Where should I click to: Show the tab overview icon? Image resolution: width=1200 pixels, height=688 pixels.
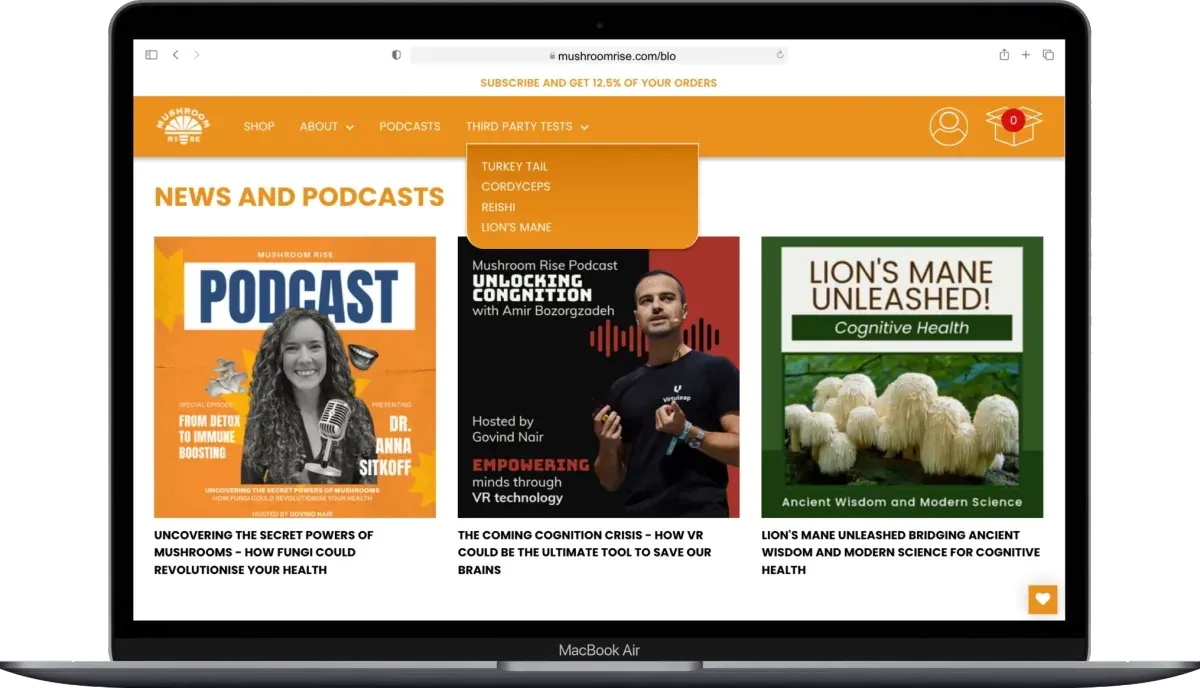tap(1048, 55)
